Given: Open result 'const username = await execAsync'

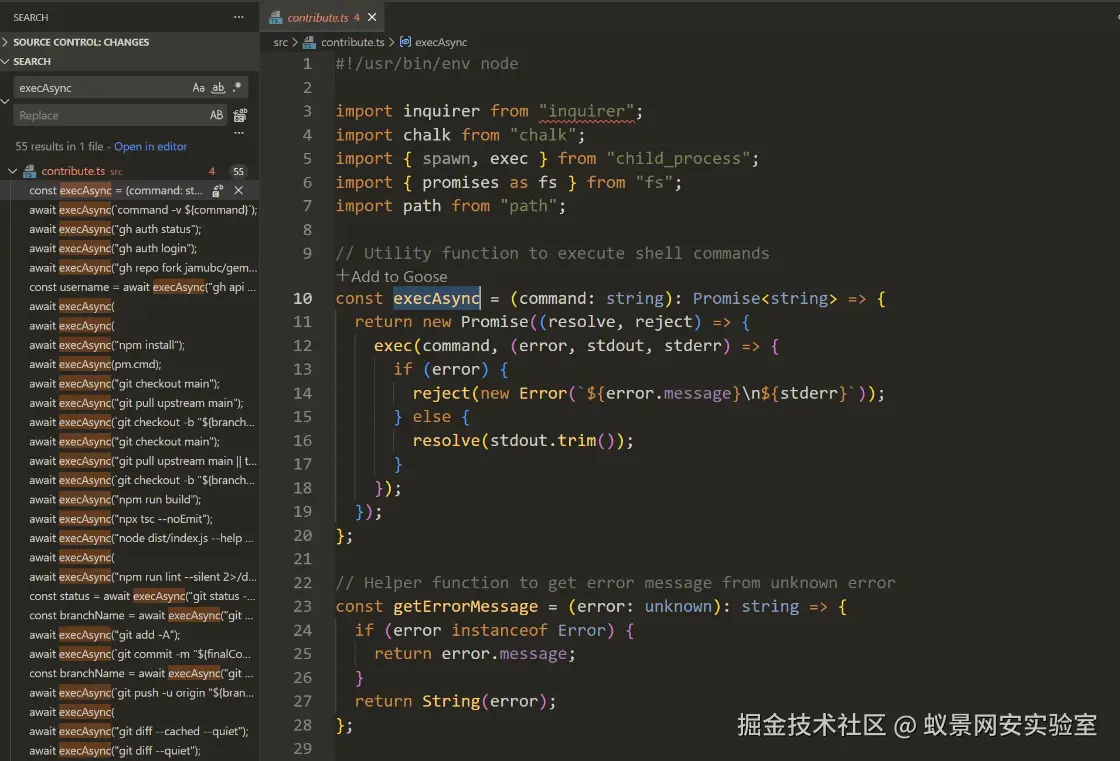Looking at the screenshot, I should tap(143, 287).
